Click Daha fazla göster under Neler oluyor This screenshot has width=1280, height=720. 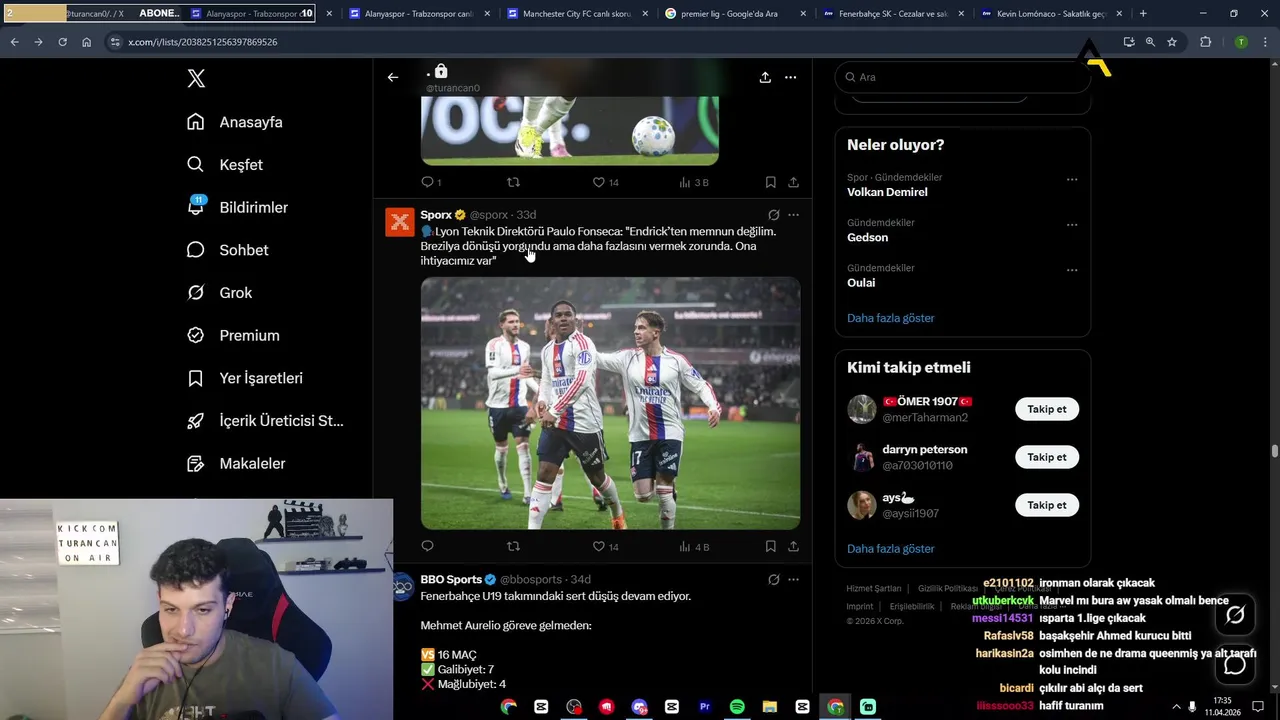click(x=891, y=318)
